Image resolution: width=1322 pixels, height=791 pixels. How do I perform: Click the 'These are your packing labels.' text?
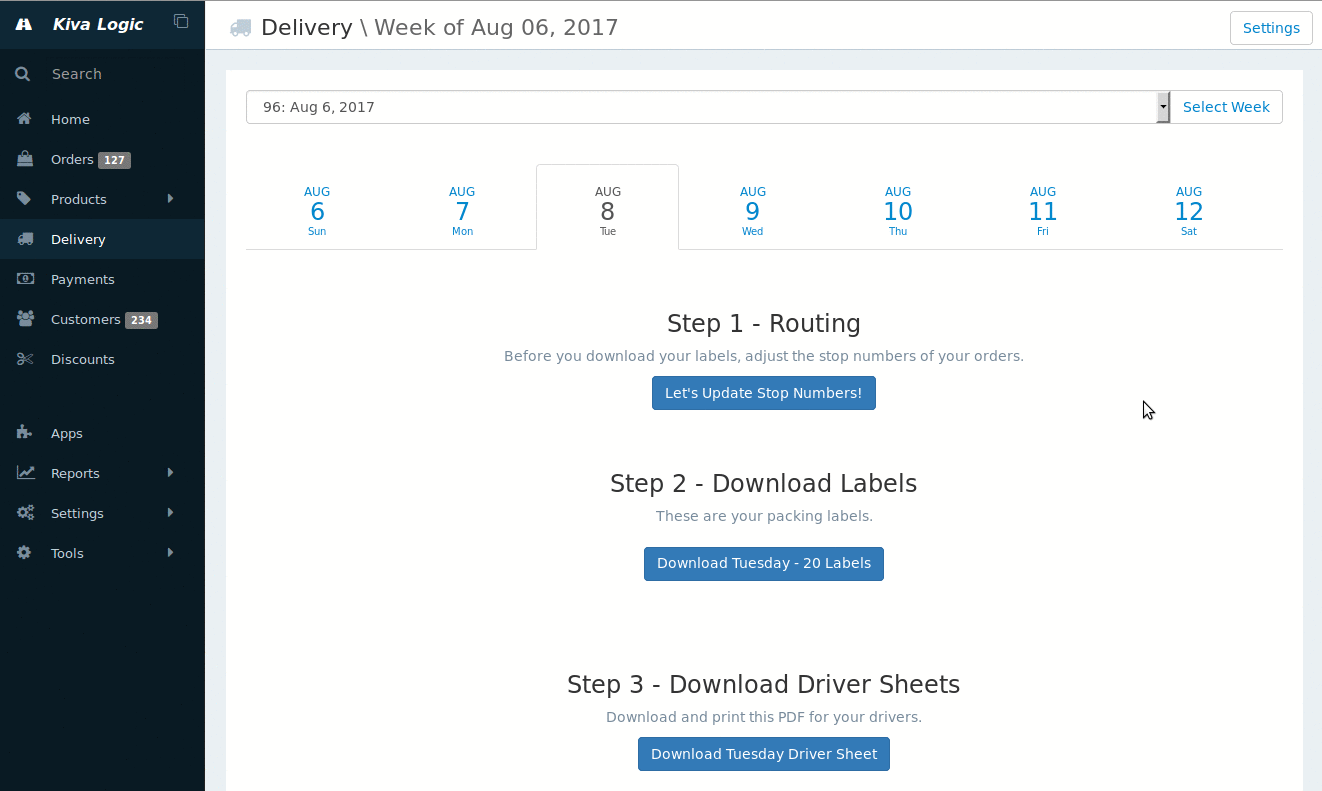tap(764, 516)
